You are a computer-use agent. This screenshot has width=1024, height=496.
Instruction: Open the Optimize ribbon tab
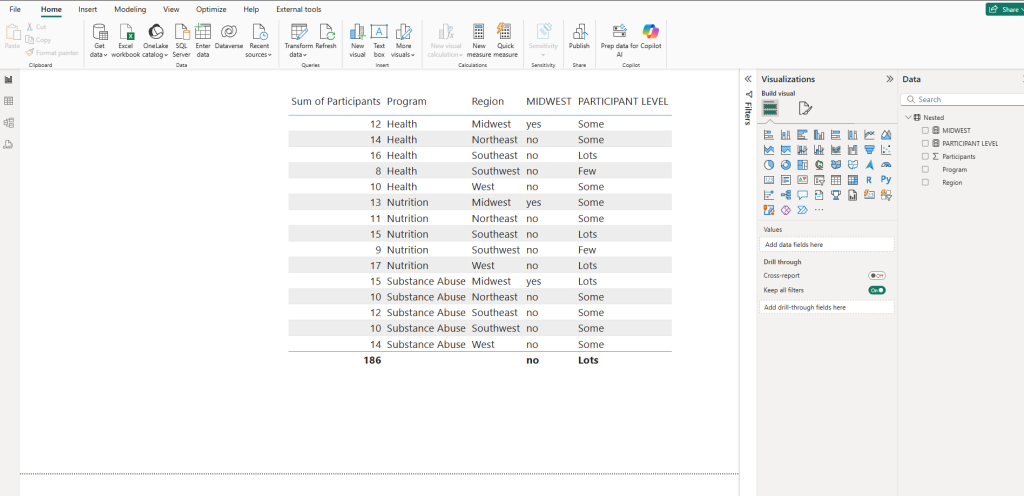tap(211, 9)
